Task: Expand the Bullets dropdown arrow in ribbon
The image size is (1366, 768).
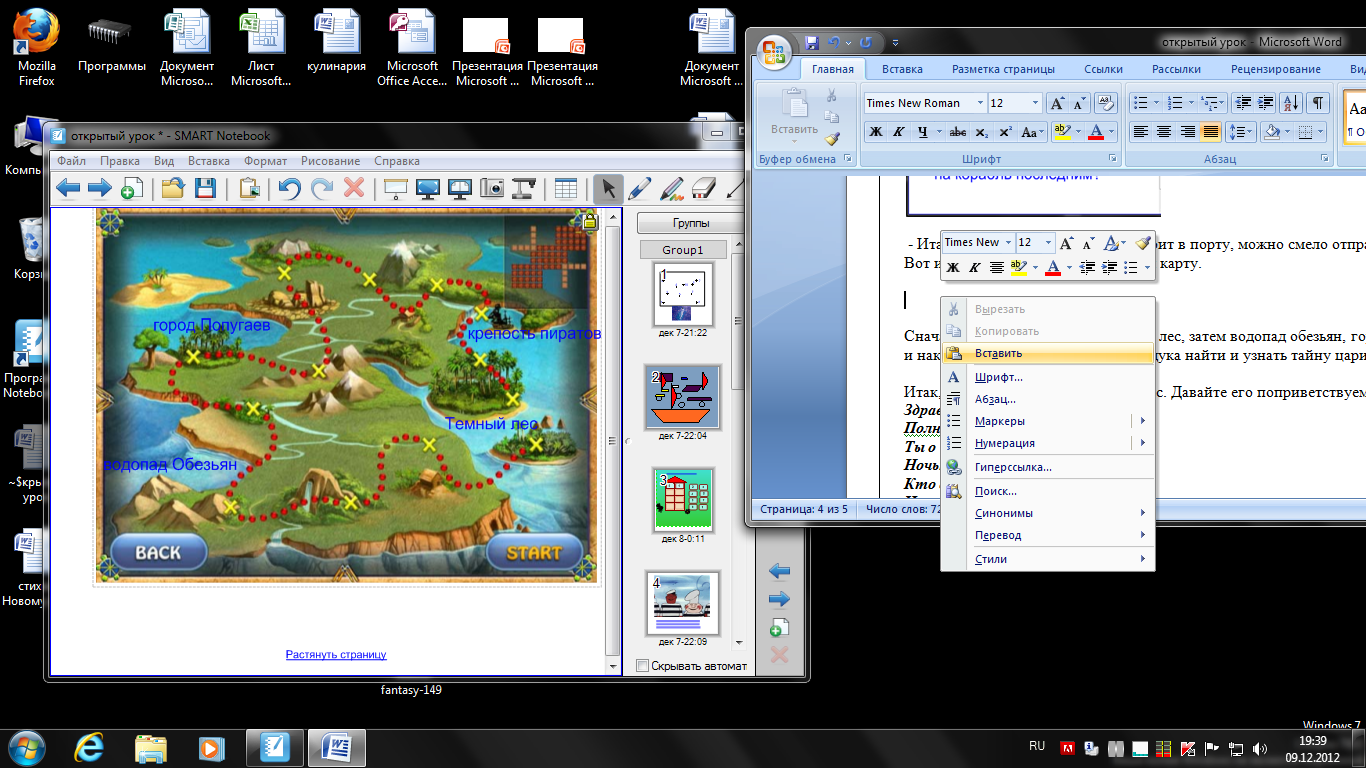Action: [1156, 103]
